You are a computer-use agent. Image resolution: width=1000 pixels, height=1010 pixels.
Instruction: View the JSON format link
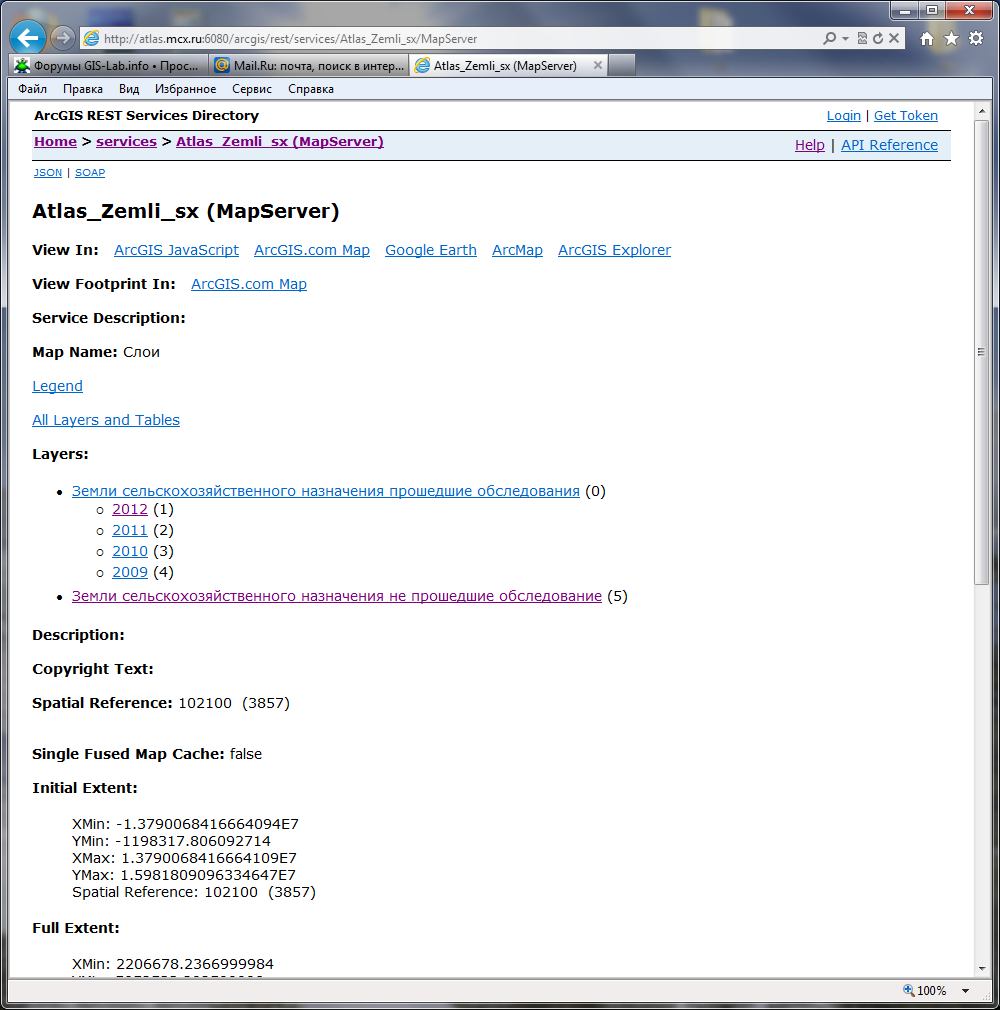(x=48, y=173)
